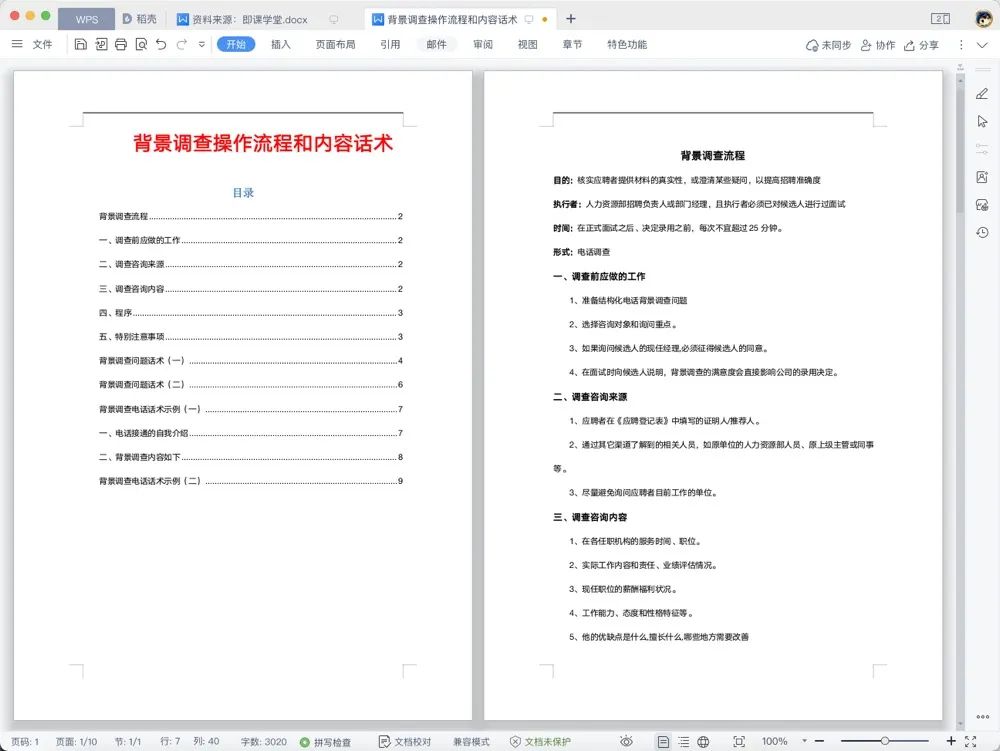1000x751 pixels.
Task: Click the 兼容模式 status bar label
Action: [471, 742]
